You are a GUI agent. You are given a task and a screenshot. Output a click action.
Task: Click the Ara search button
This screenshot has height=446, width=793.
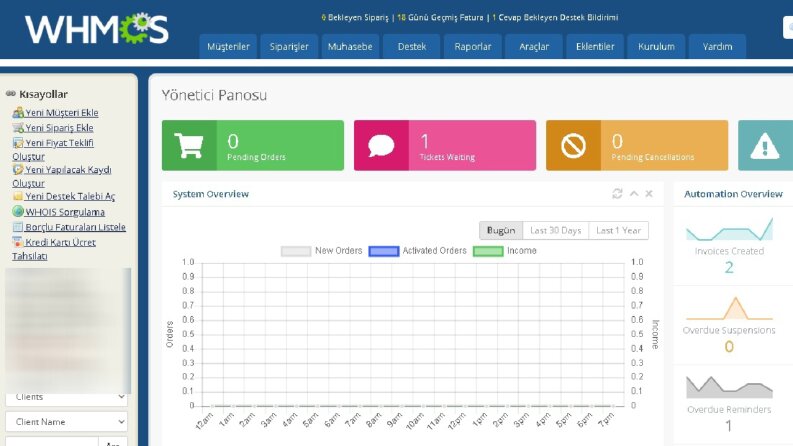coord(113,442)
